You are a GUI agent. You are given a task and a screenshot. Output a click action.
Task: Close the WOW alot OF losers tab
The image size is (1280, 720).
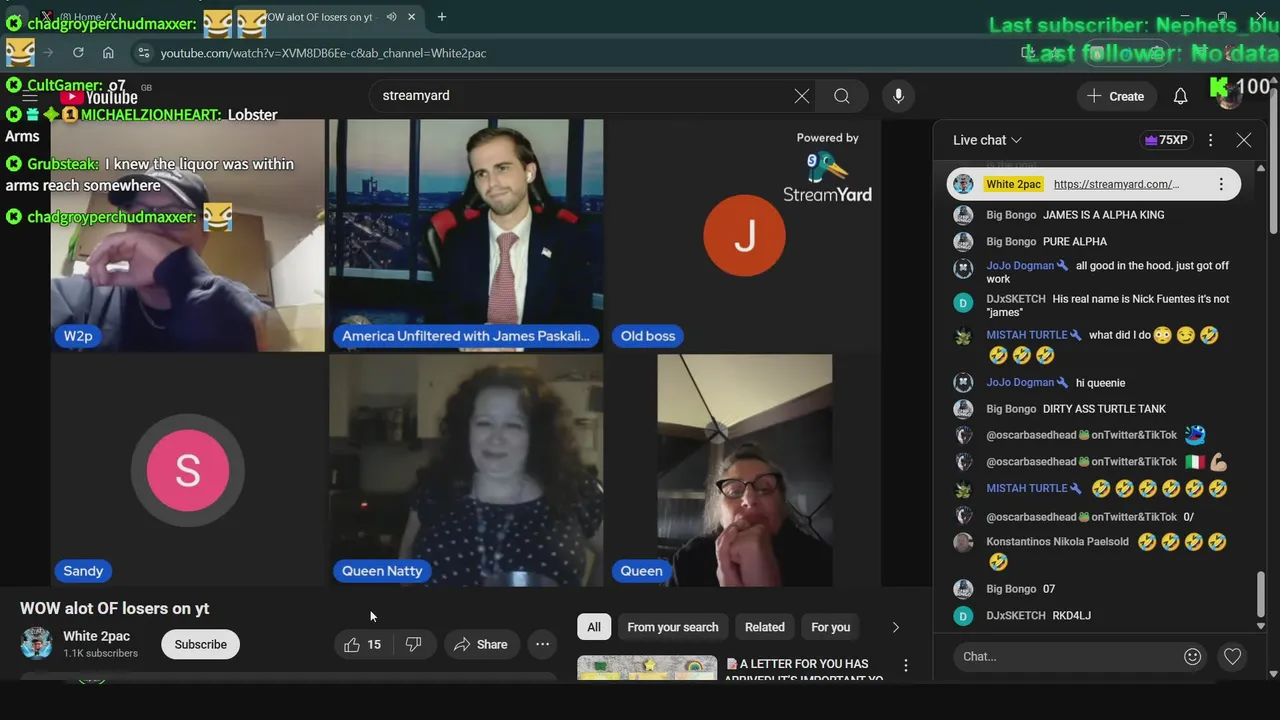(411, 17)
